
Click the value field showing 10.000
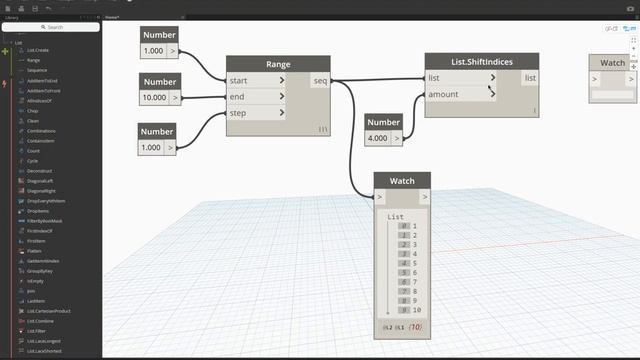click(155, 98)
